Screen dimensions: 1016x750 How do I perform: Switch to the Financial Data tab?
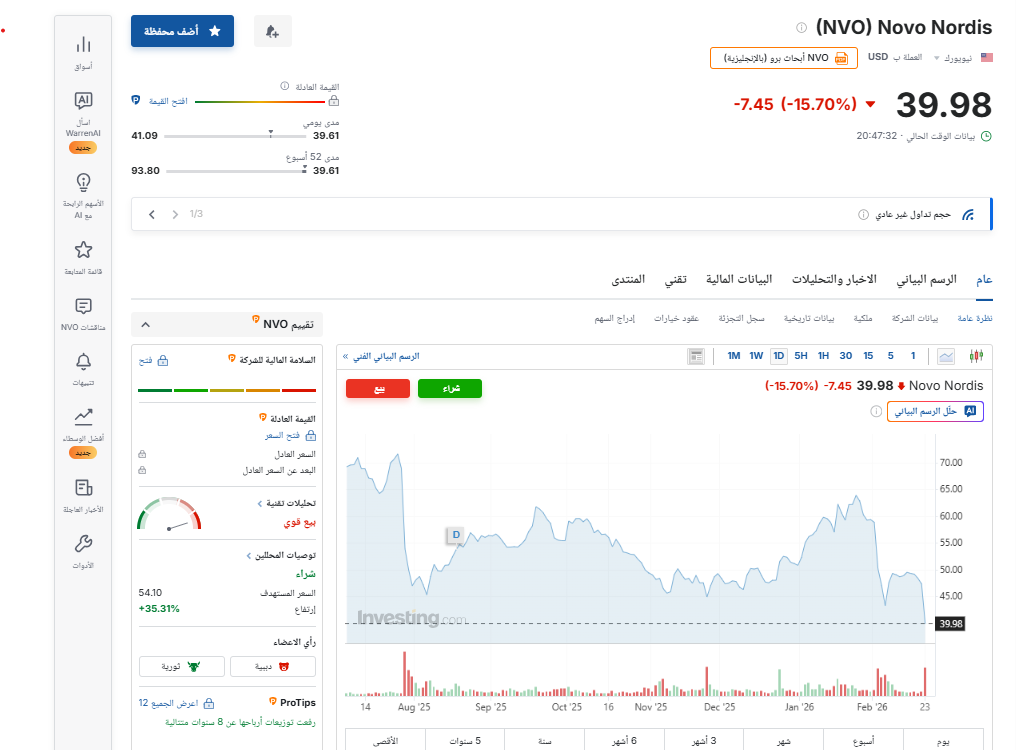[x=740, y=279]
